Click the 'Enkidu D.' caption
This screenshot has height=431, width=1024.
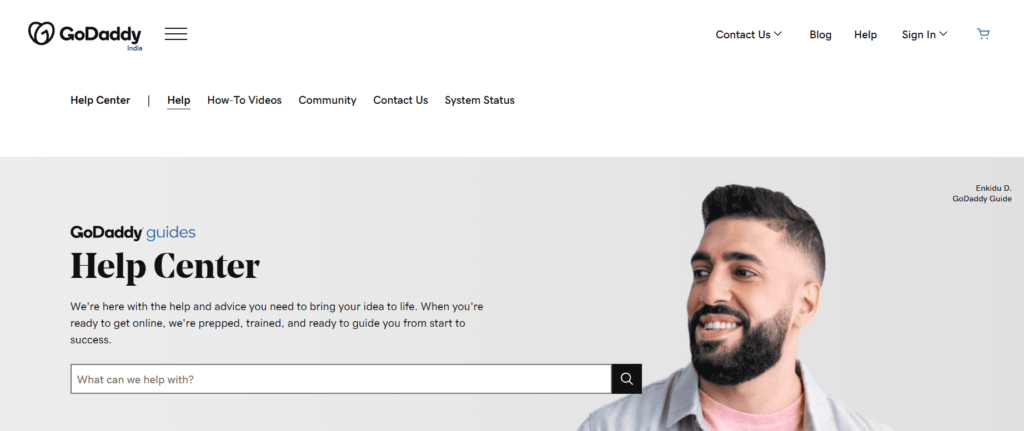point(993,188)
